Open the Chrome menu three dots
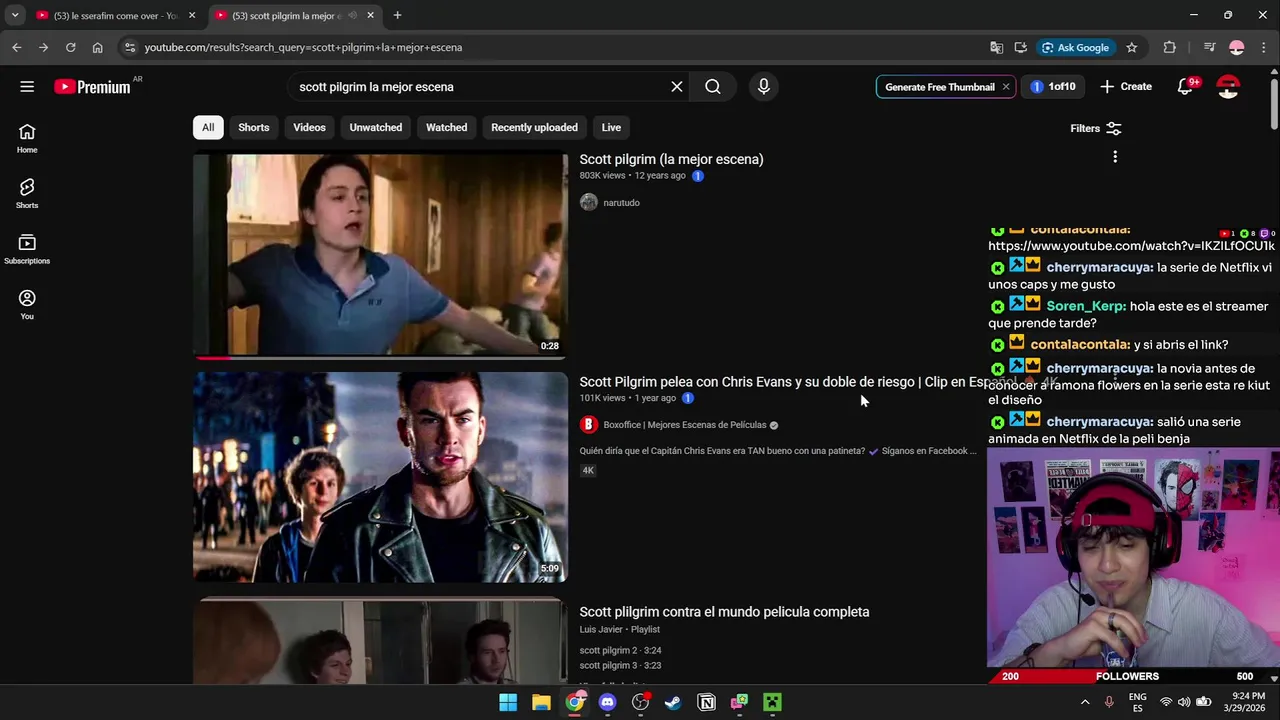 tap(1264, 47)
